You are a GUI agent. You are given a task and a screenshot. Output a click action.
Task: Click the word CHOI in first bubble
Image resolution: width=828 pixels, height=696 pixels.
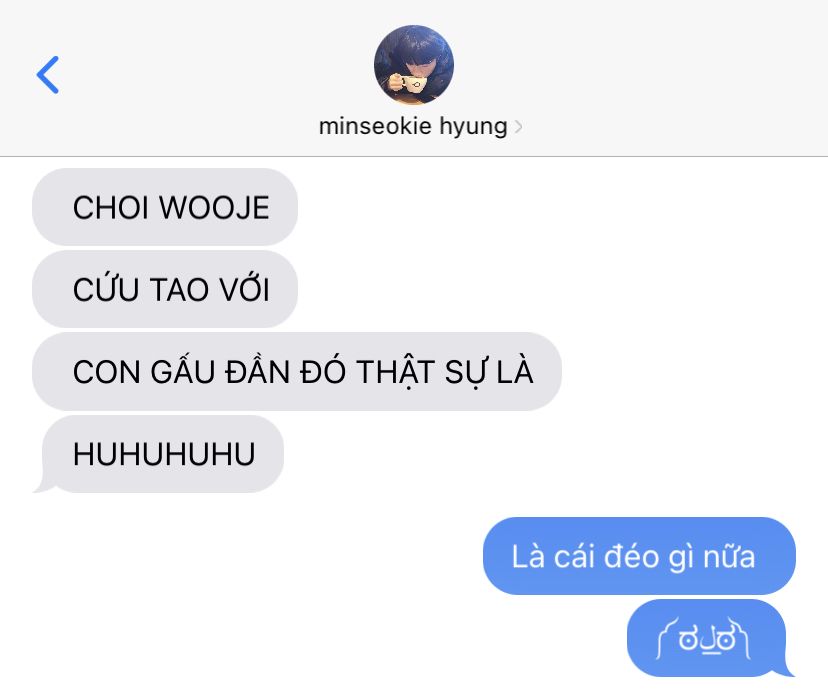click(x=111, y=207)
